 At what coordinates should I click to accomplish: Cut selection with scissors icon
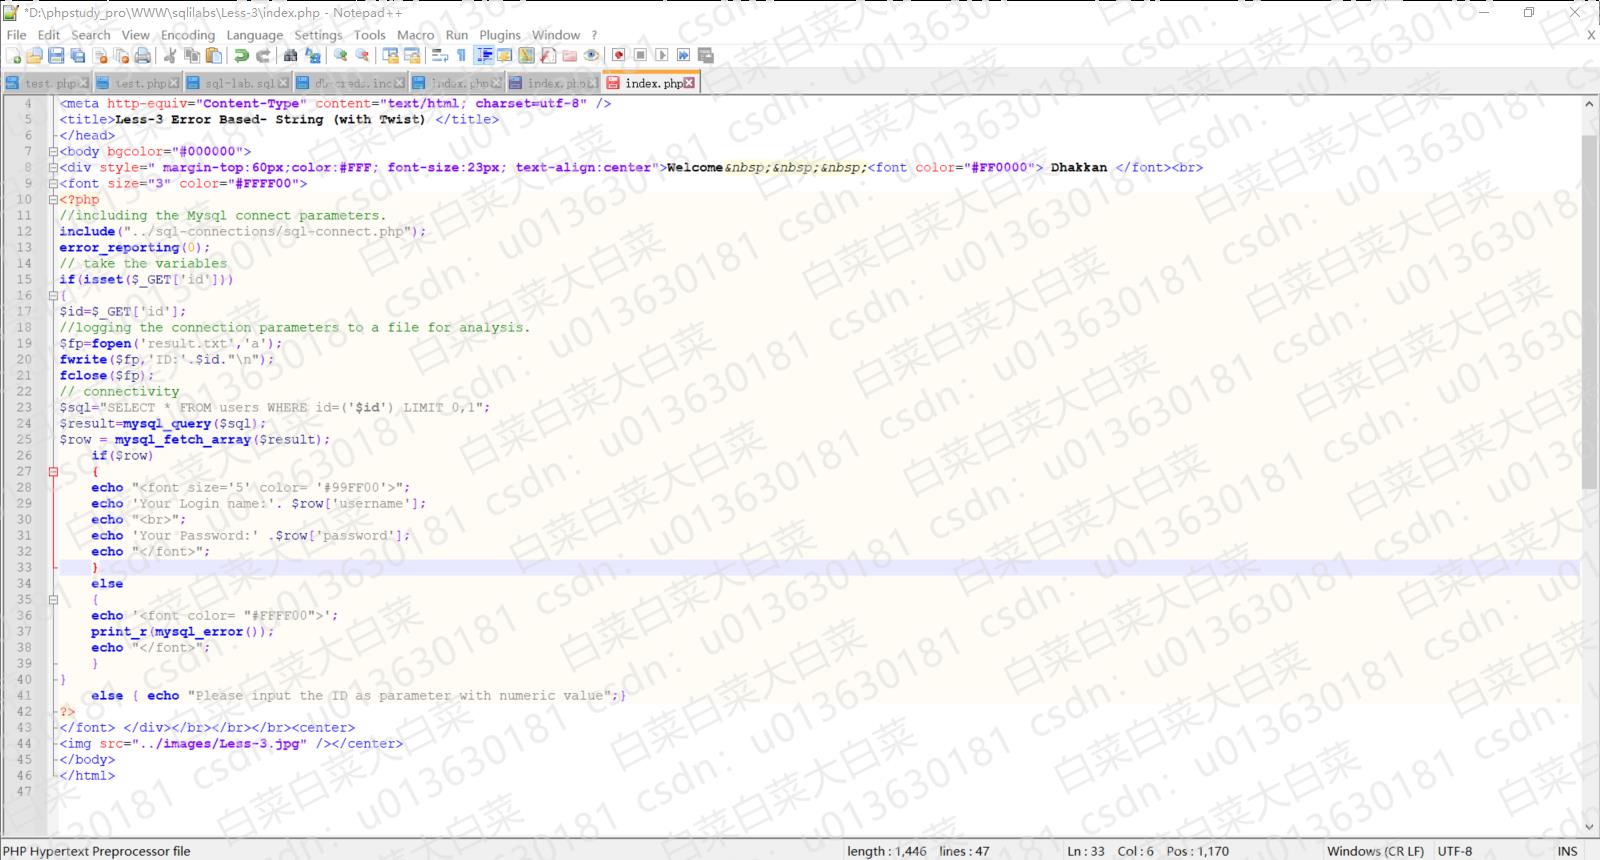click(x=170, y=55)
